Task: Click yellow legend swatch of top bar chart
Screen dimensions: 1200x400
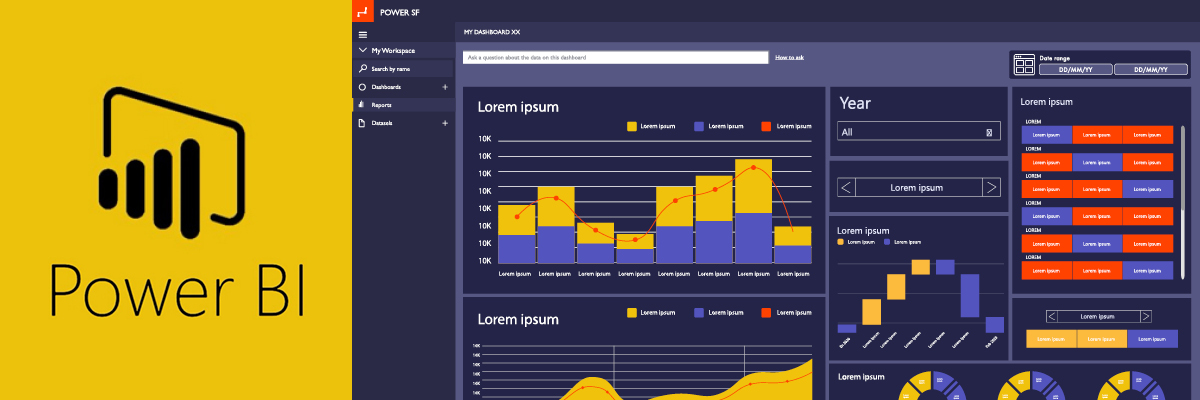Action: 632,126
